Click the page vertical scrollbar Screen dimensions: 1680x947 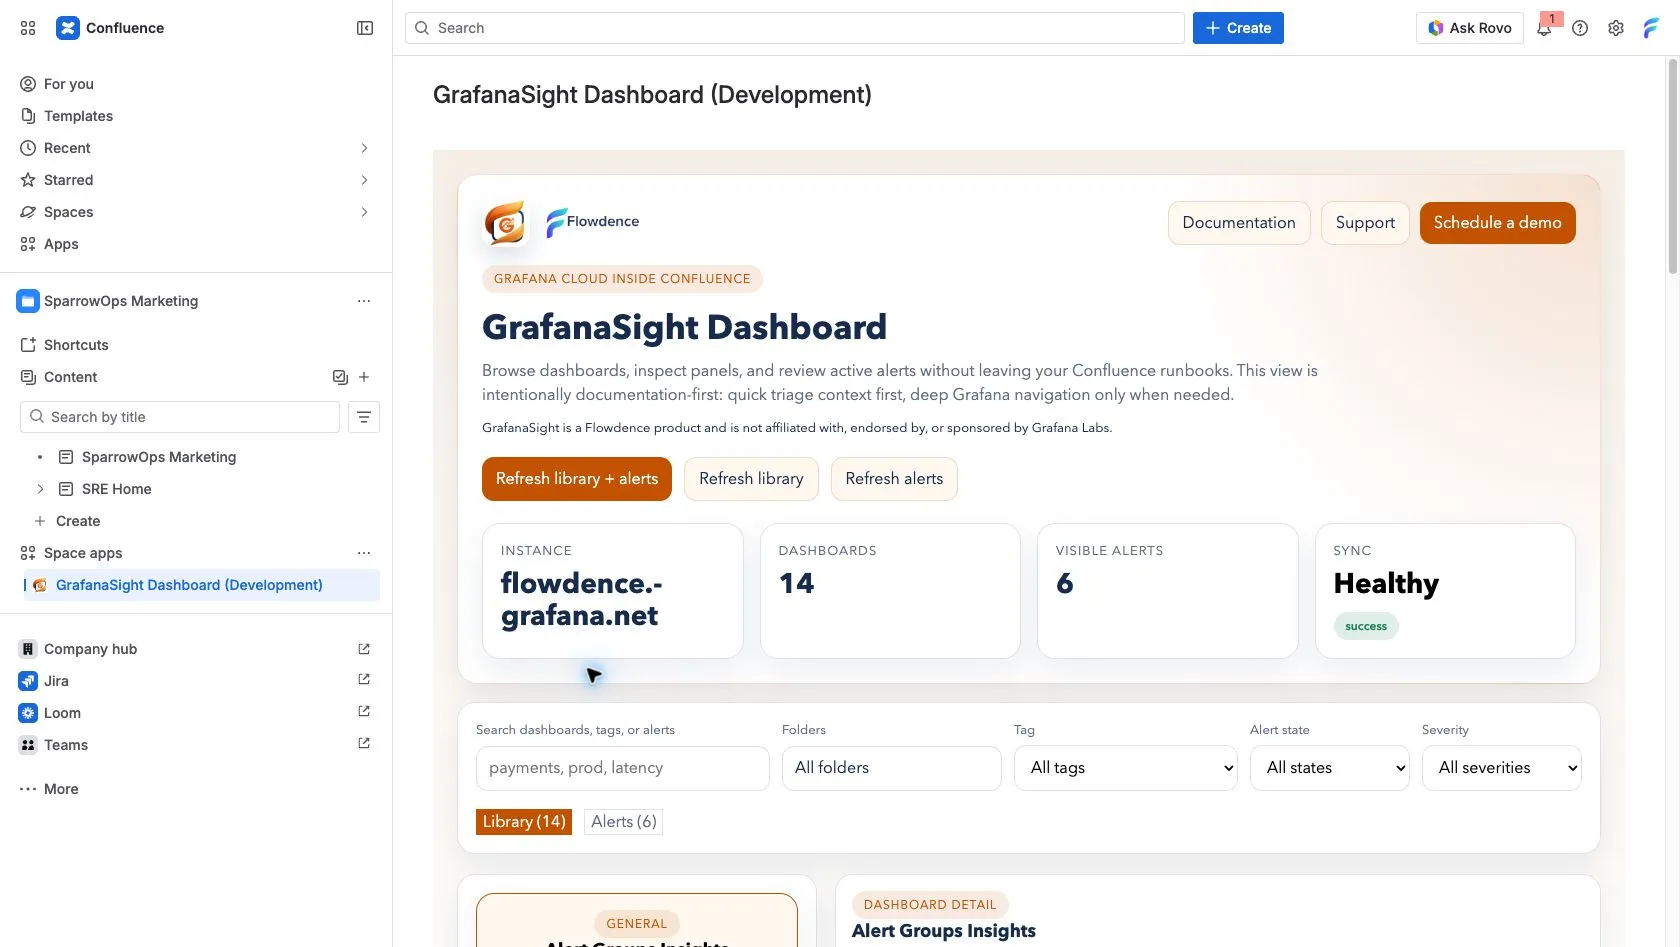[x=1672, y=165]
